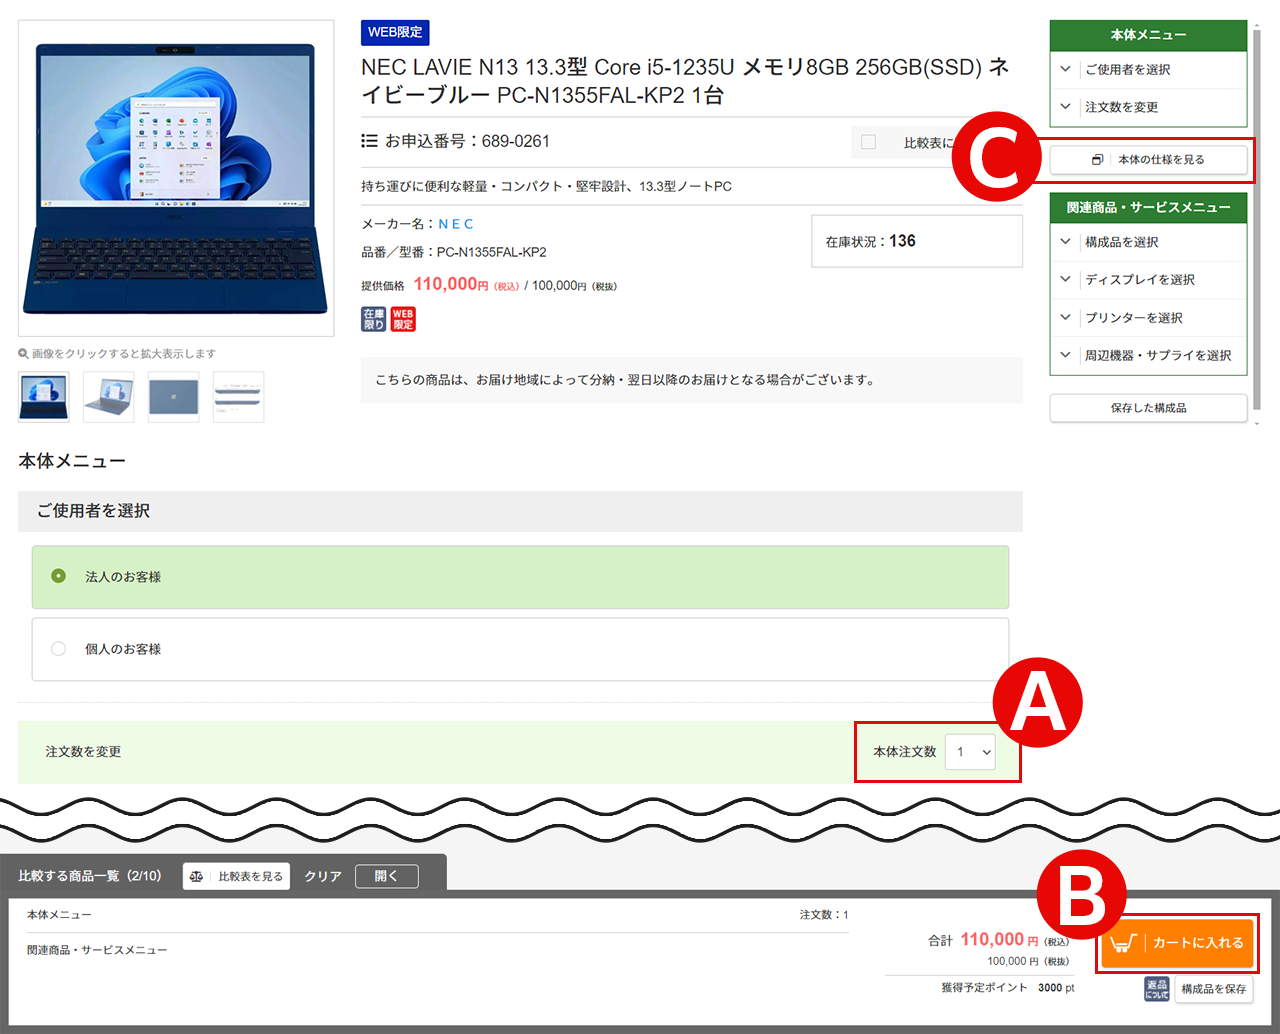
Task: Click the 関連商品・サービスメニュー sidebar header
Action: coord(1148,208)
